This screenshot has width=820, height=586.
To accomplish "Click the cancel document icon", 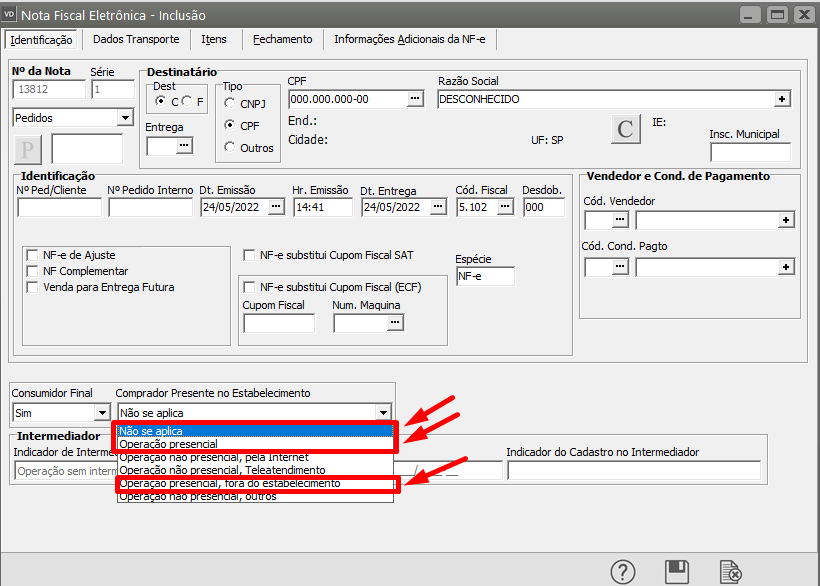I will (x=731, y=572).
